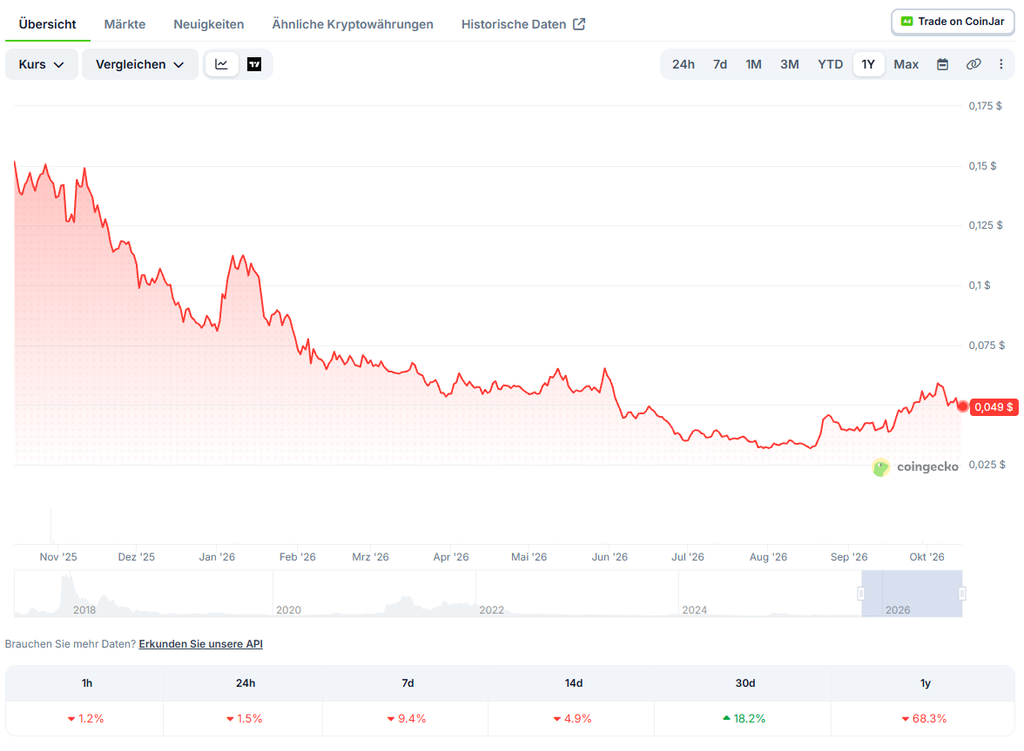Open the Vergleichen dropdown
The width and height of the screenshot is (1024, 751).
coord(140,64)
